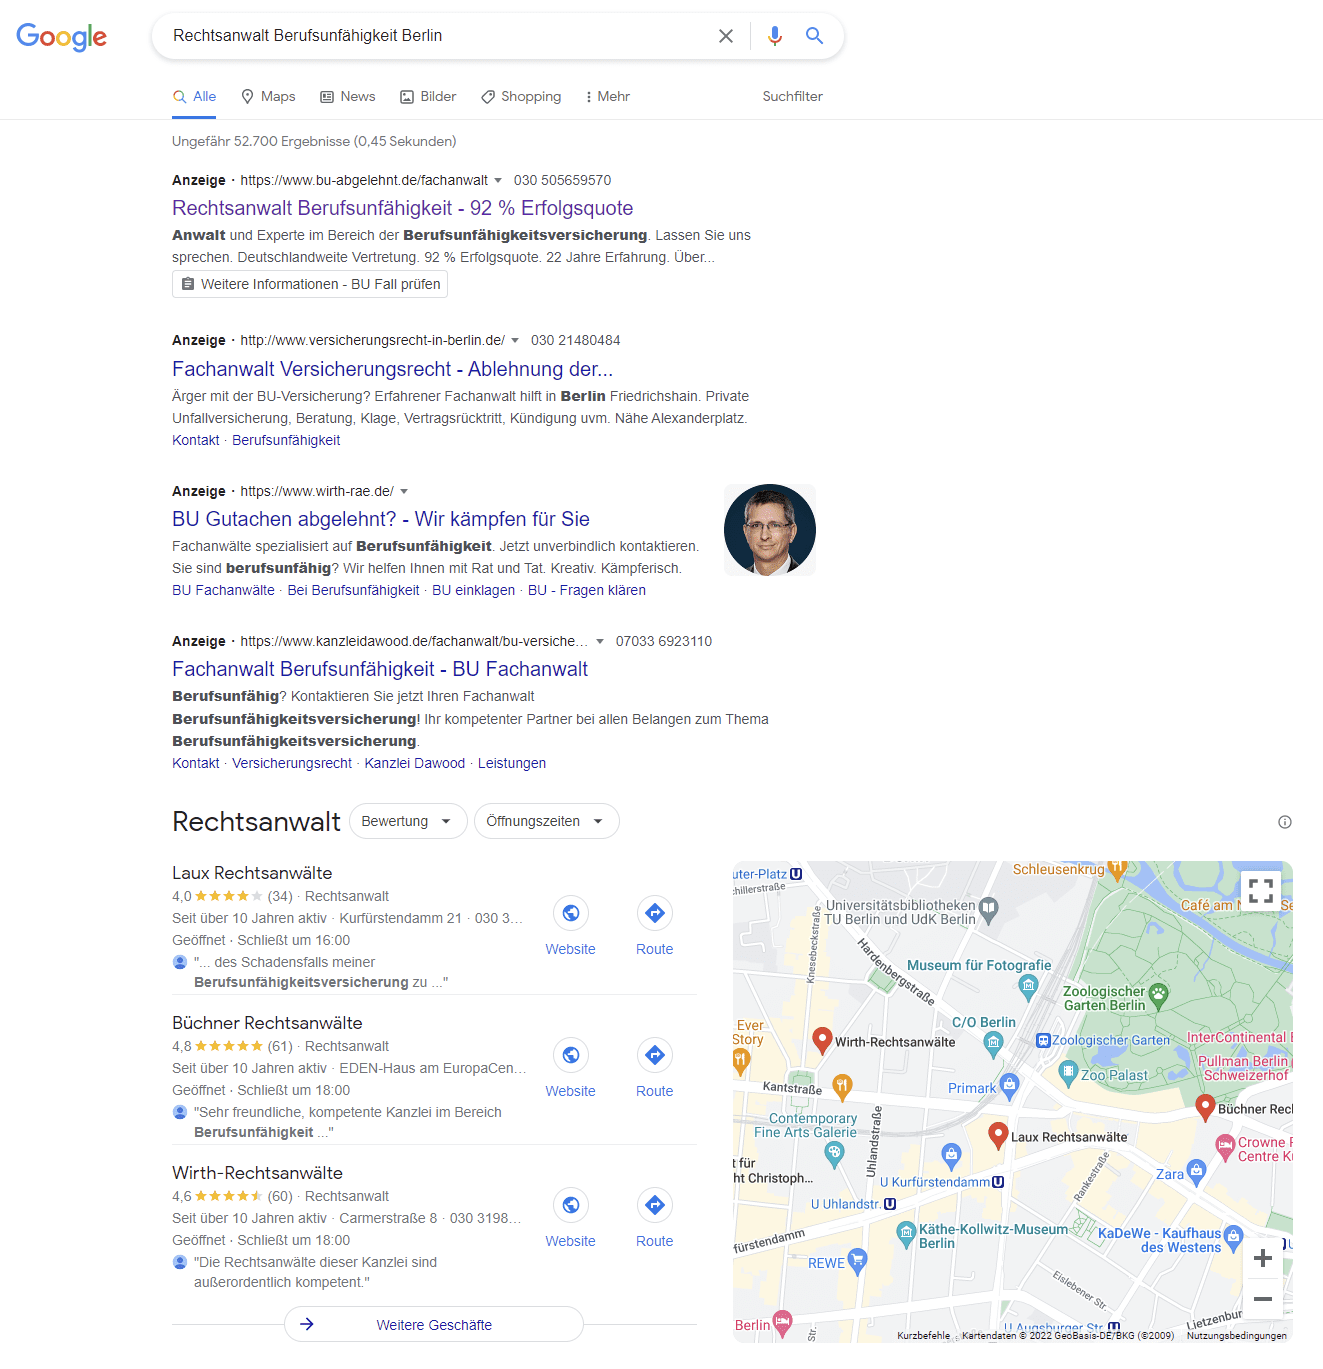Expand ad options arrow for versicherungsrecht-in-berlin.de
This screenshot has height=1369, width=1323.
click(x=515, y=341)
